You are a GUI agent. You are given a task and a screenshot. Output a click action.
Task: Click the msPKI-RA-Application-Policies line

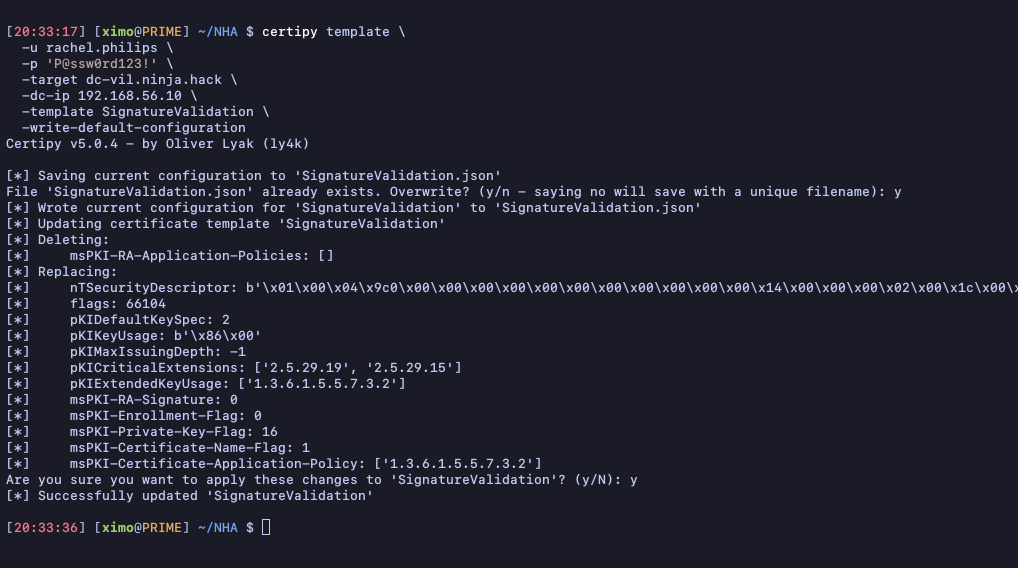pos(201,256)
